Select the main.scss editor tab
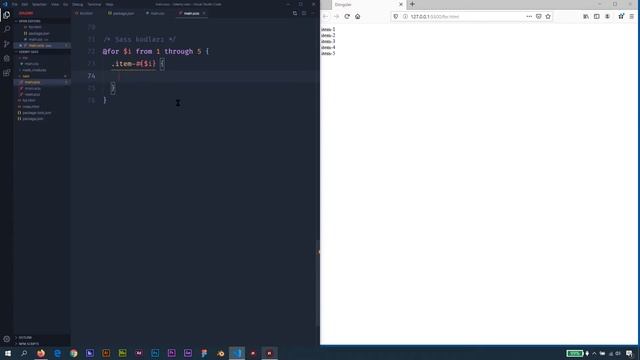The height and width of the screenshot is (360, 640). point(191,13)
